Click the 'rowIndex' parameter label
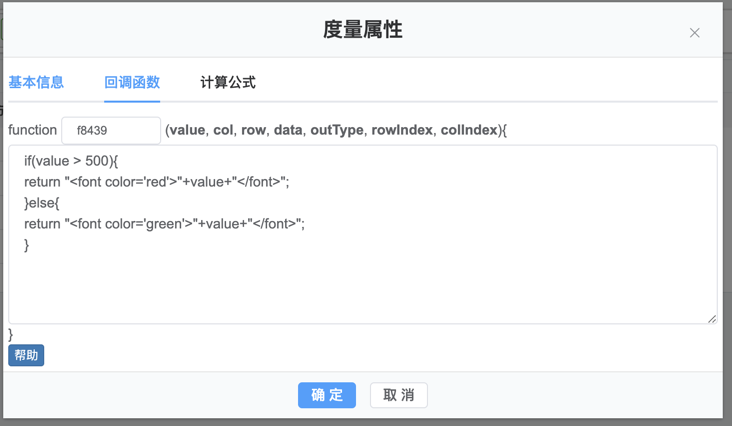 coord(401,130)
